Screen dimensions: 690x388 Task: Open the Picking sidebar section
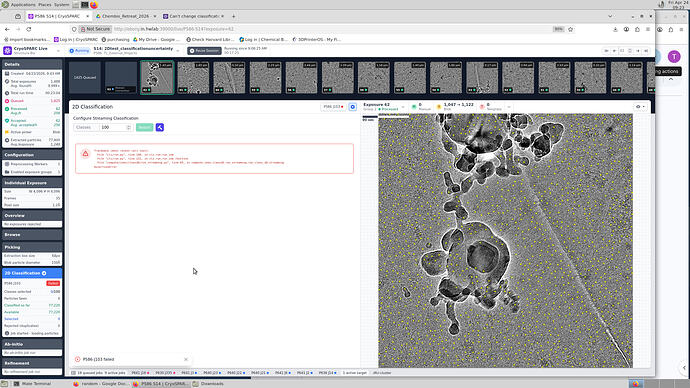32,247
